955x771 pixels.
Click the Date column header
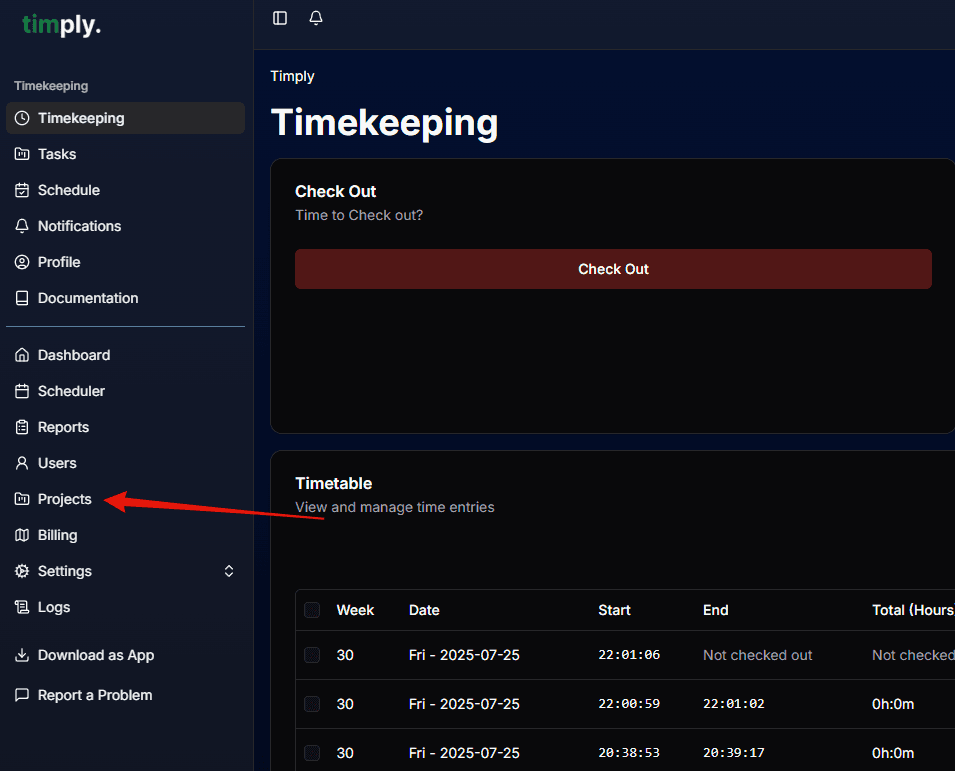pos(424,610)
